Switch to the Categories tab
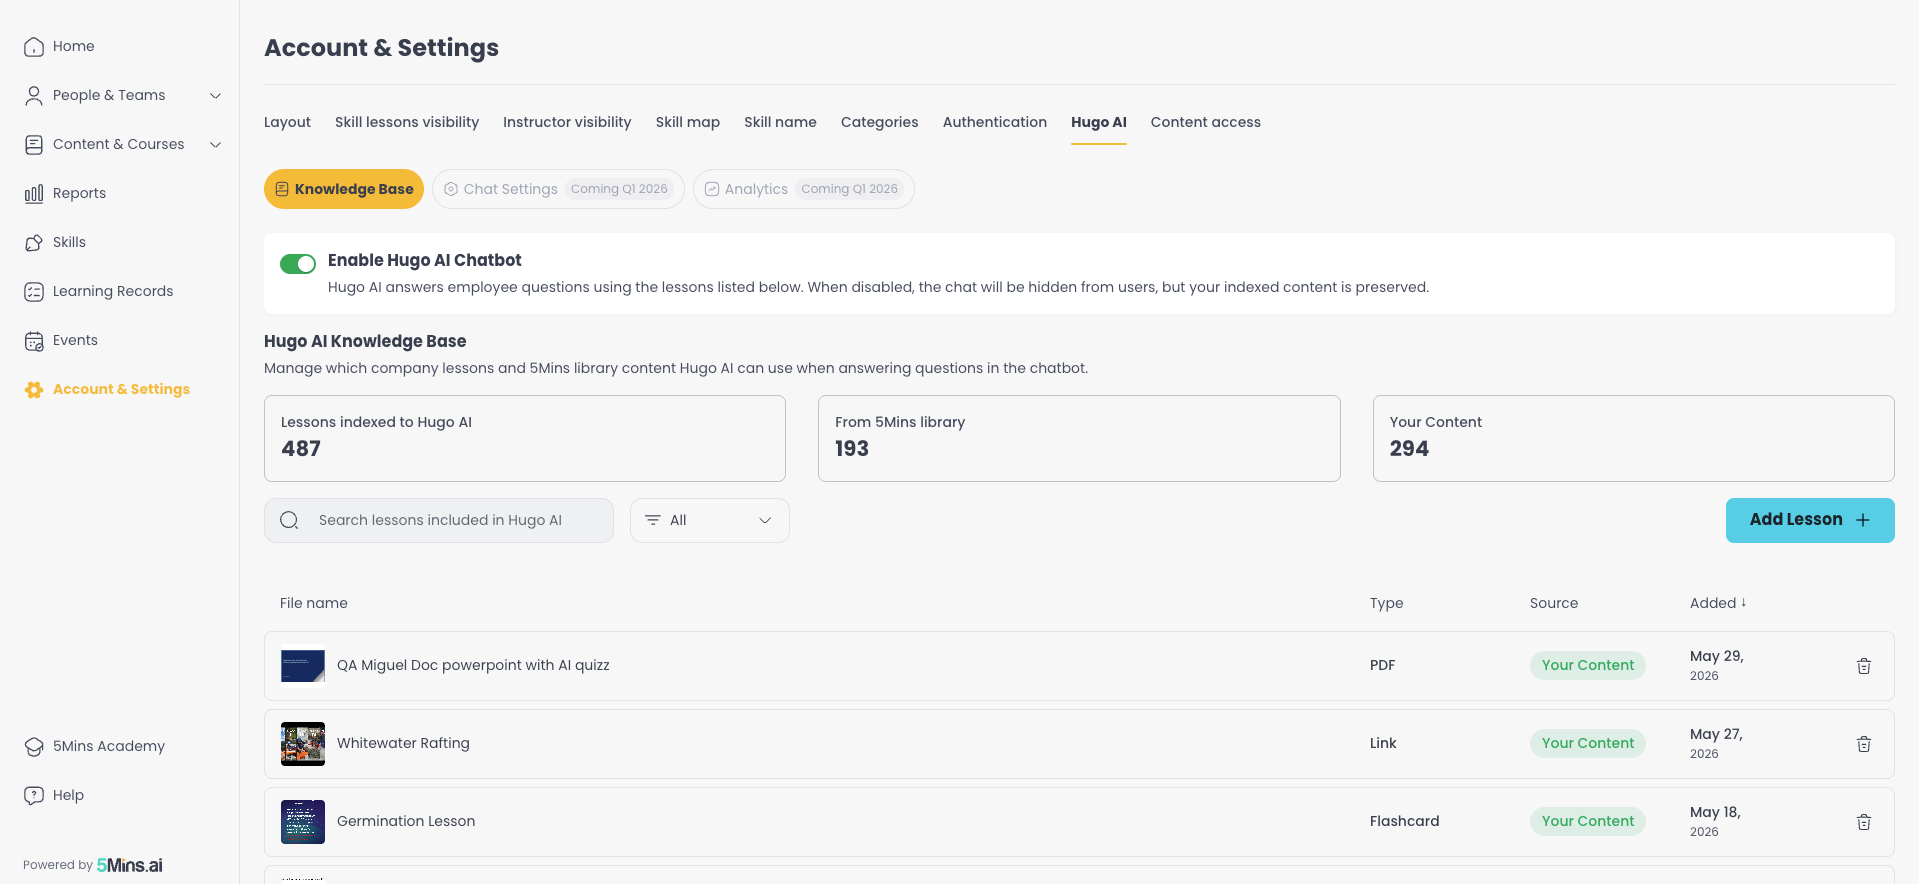This screenshot has height=884, width=1919. tap(879, 122)
